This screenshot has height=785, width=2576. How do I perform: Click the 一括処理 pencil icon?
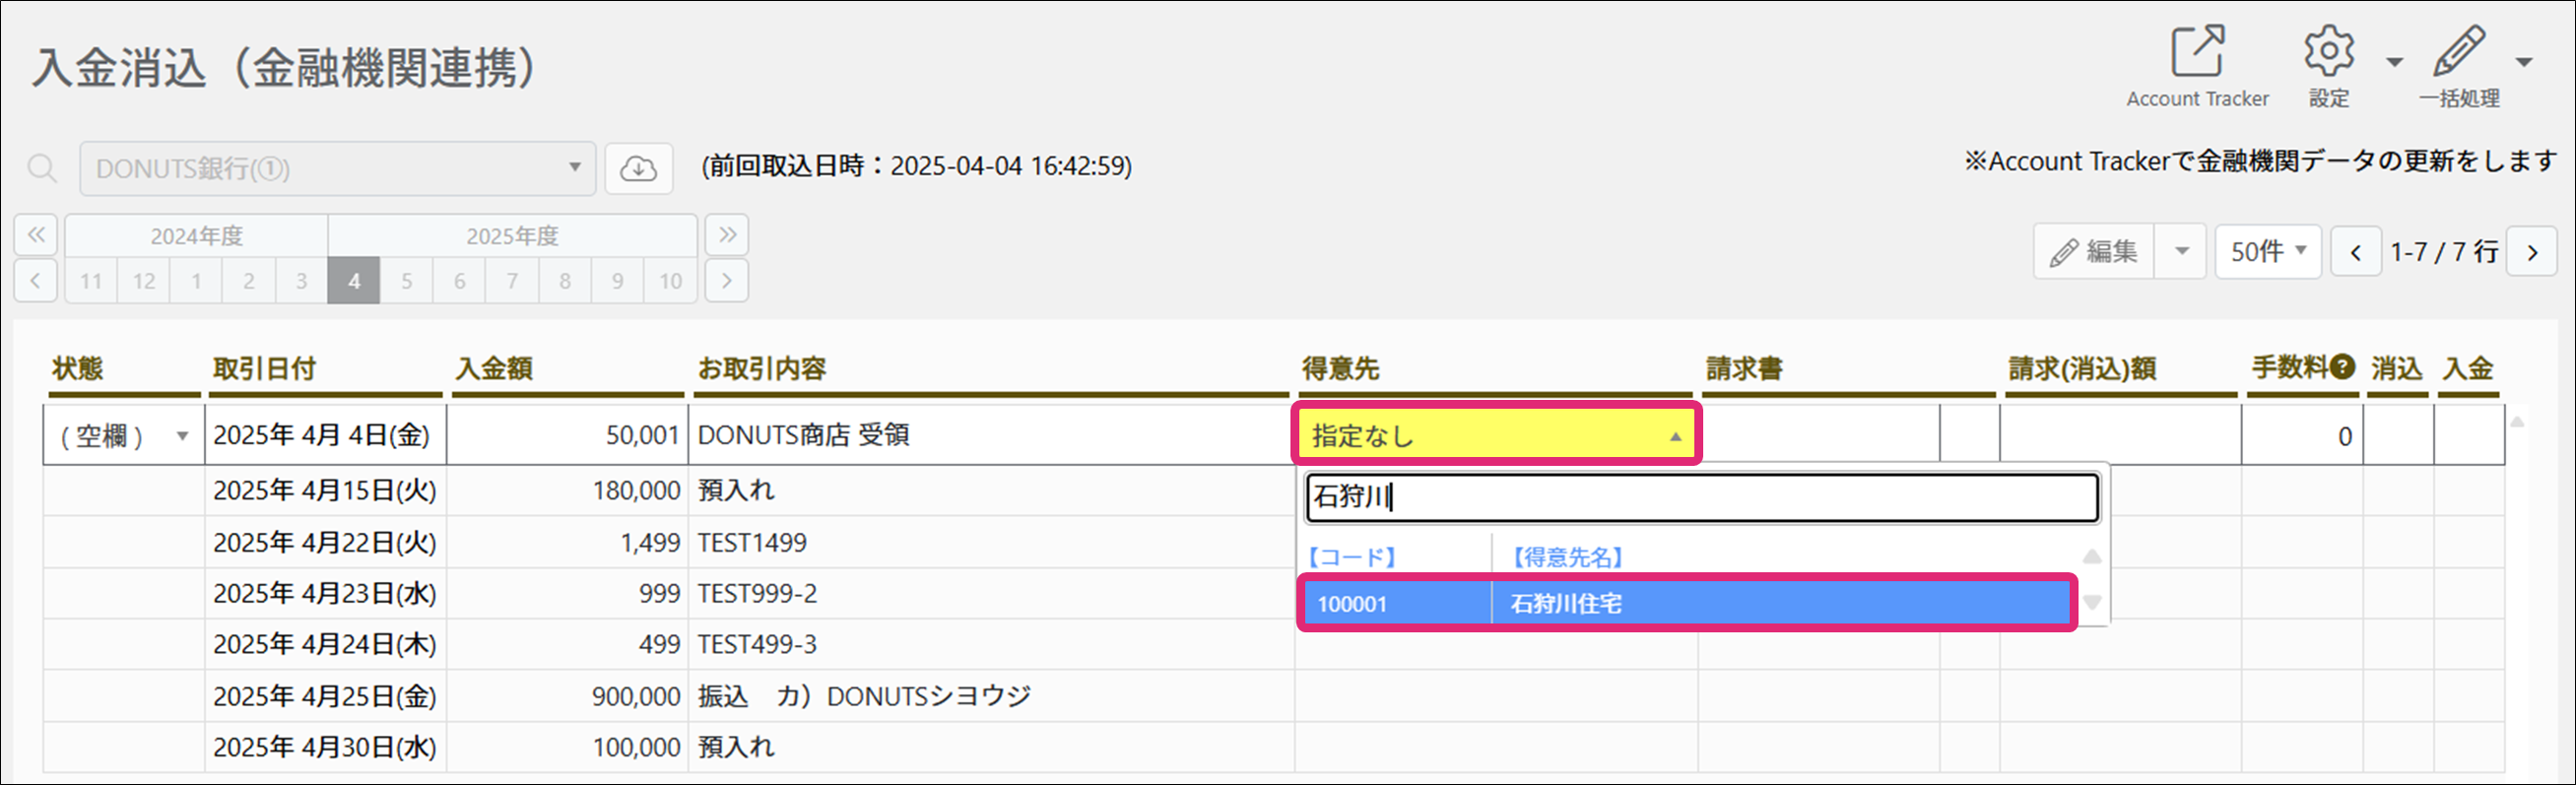(2458, 52)
